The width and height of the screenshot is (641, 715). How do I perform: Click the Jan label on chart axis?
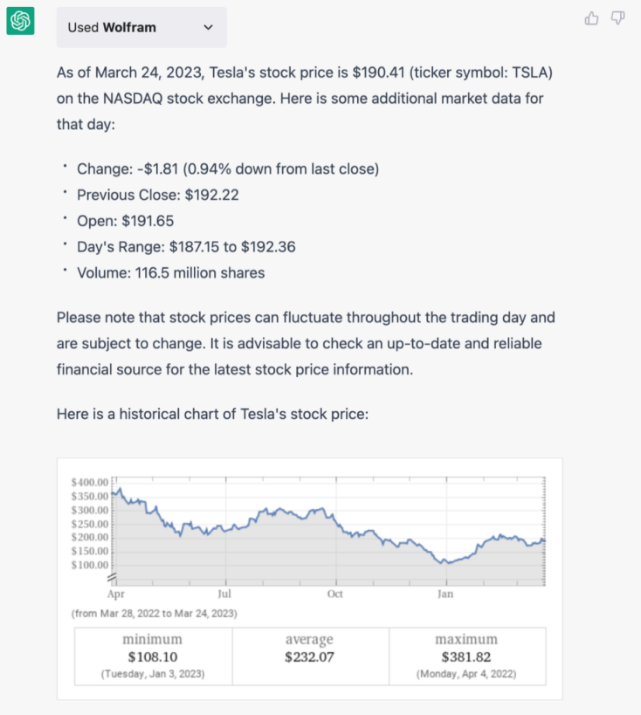click(x=445, y=593)
